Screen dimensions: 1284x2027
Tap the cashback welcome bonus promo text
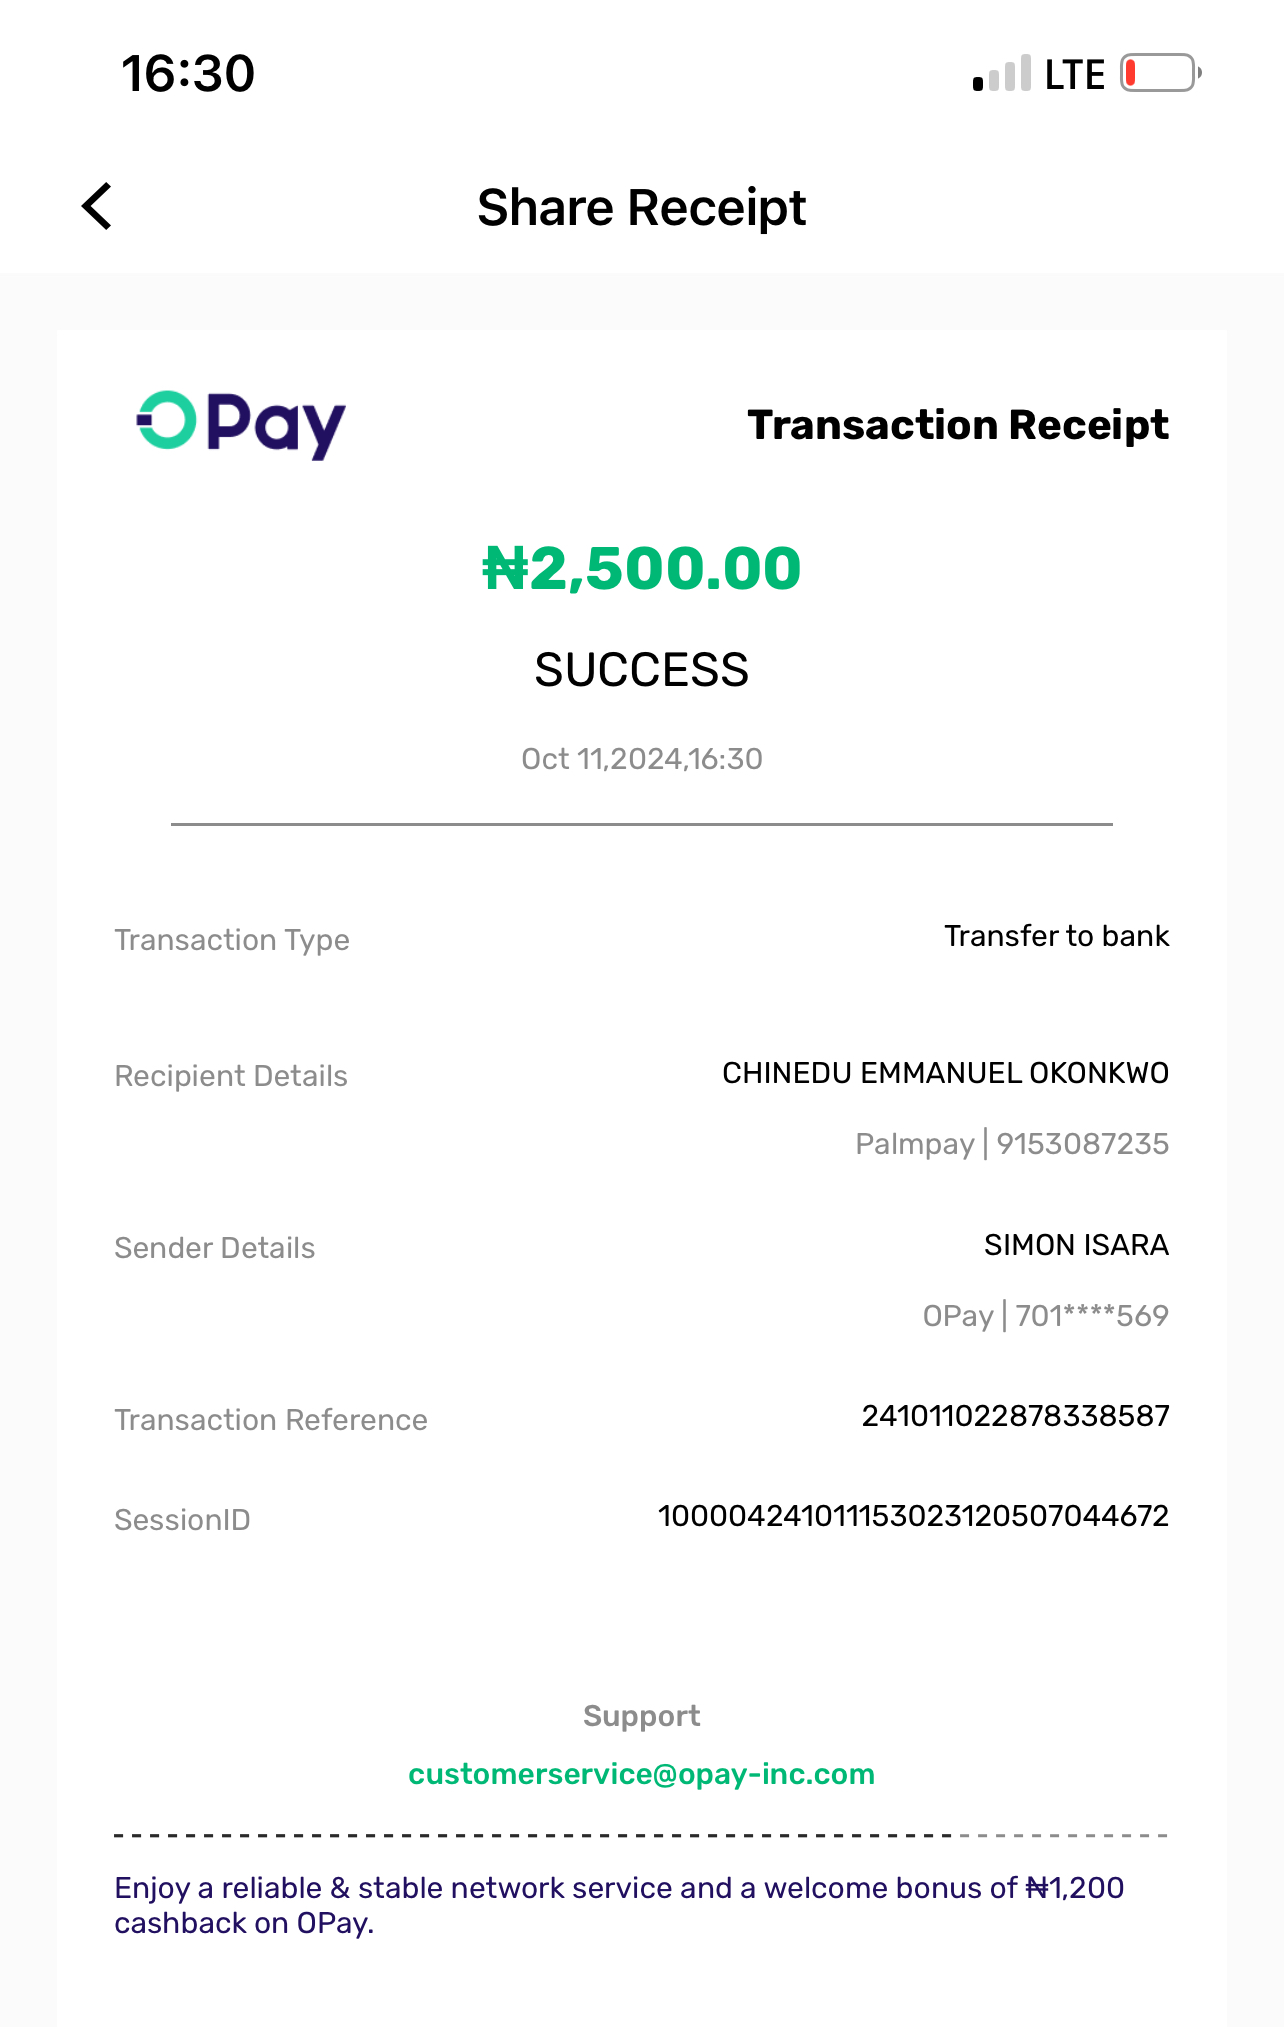tap(619, 1905)
